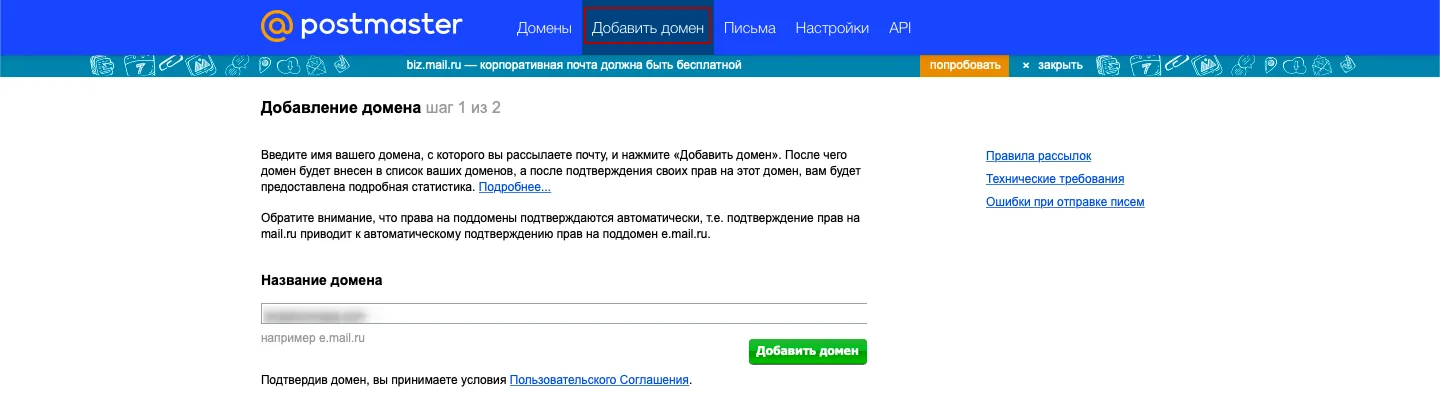Click the green Добавить домен button
Viewport: 1440px width, 406px height.
click(807, 351)
